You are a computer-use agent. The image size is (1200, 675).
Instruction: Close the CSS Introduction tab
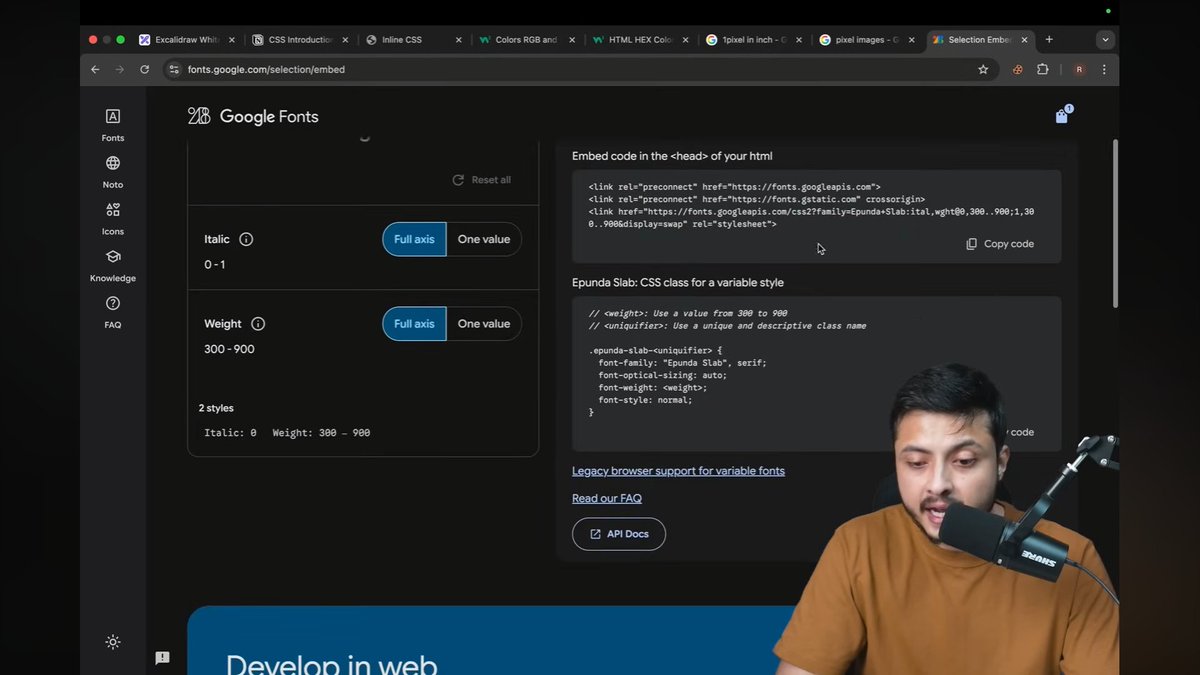click(346, 40)
